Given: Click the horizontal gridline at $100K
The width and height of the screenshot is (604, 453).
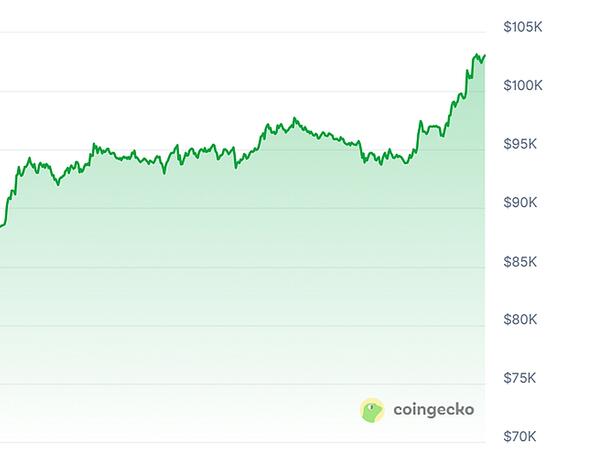Looking at the screenshot, I should [x=200, y=92].
